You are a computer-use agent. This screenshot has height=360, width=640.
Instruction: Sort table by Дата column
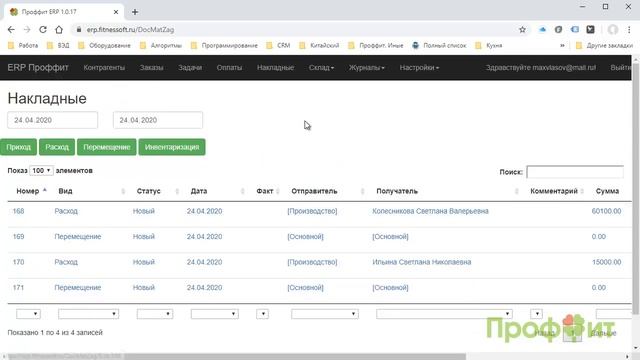[x=199, y=191]
